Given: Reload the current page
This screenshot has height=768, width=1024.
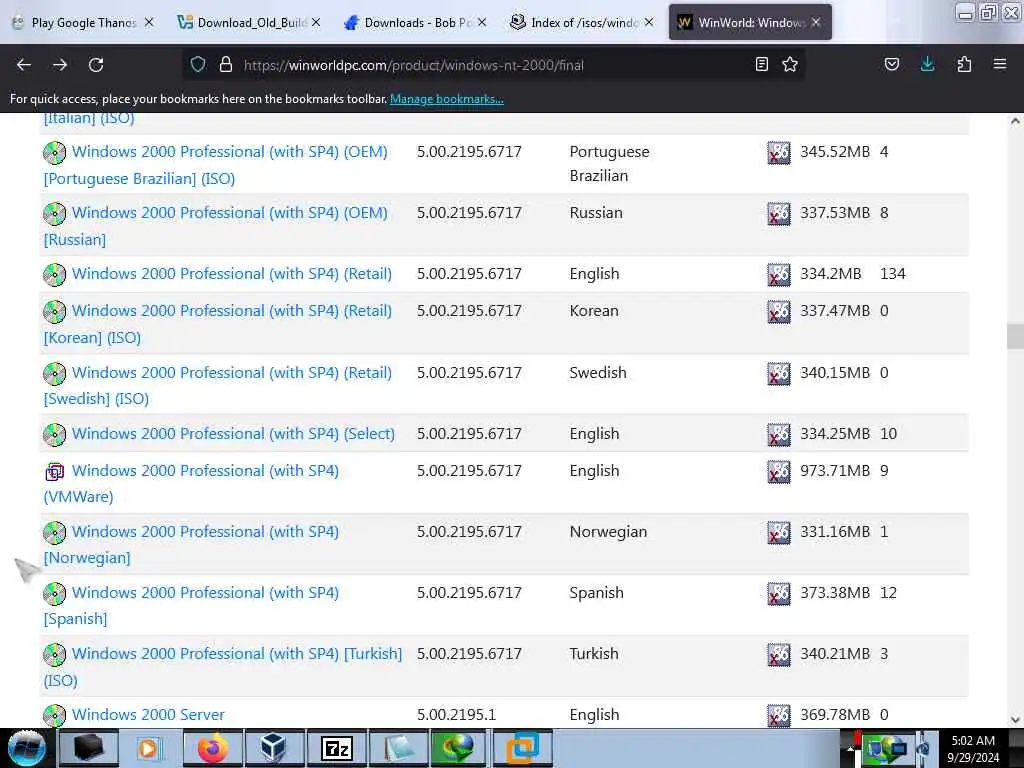Looking at the screenshot, I should click(96, 65).
